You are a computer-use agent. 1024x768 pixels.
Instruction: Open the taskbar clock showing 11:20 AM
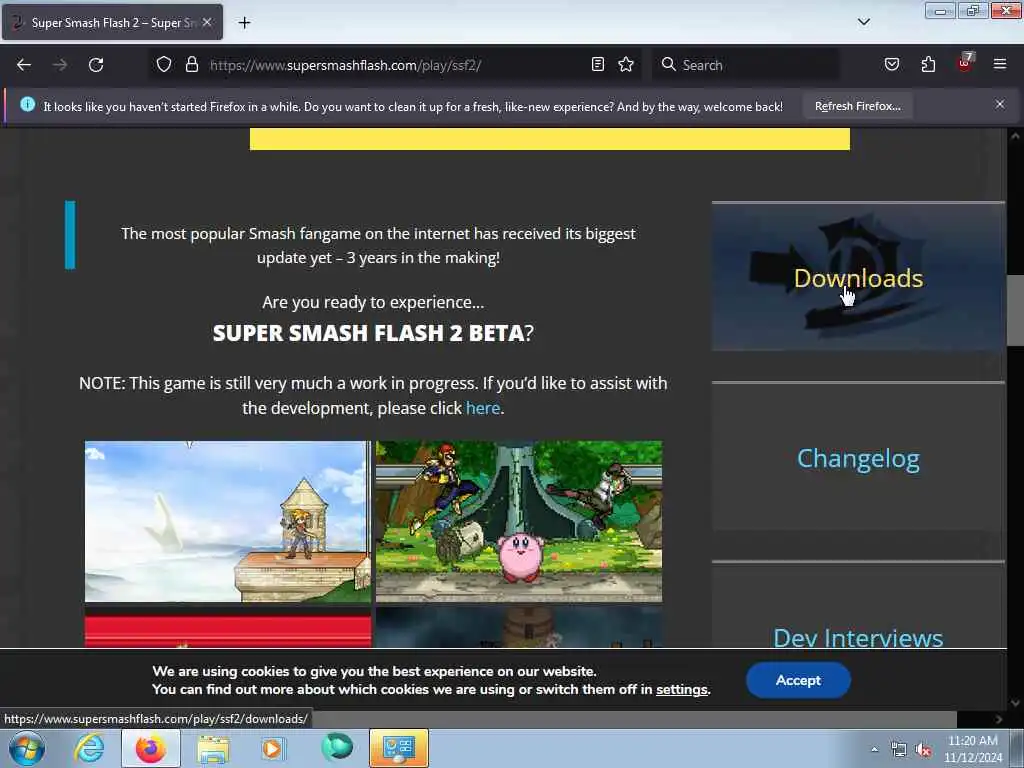tap(972, 749)
